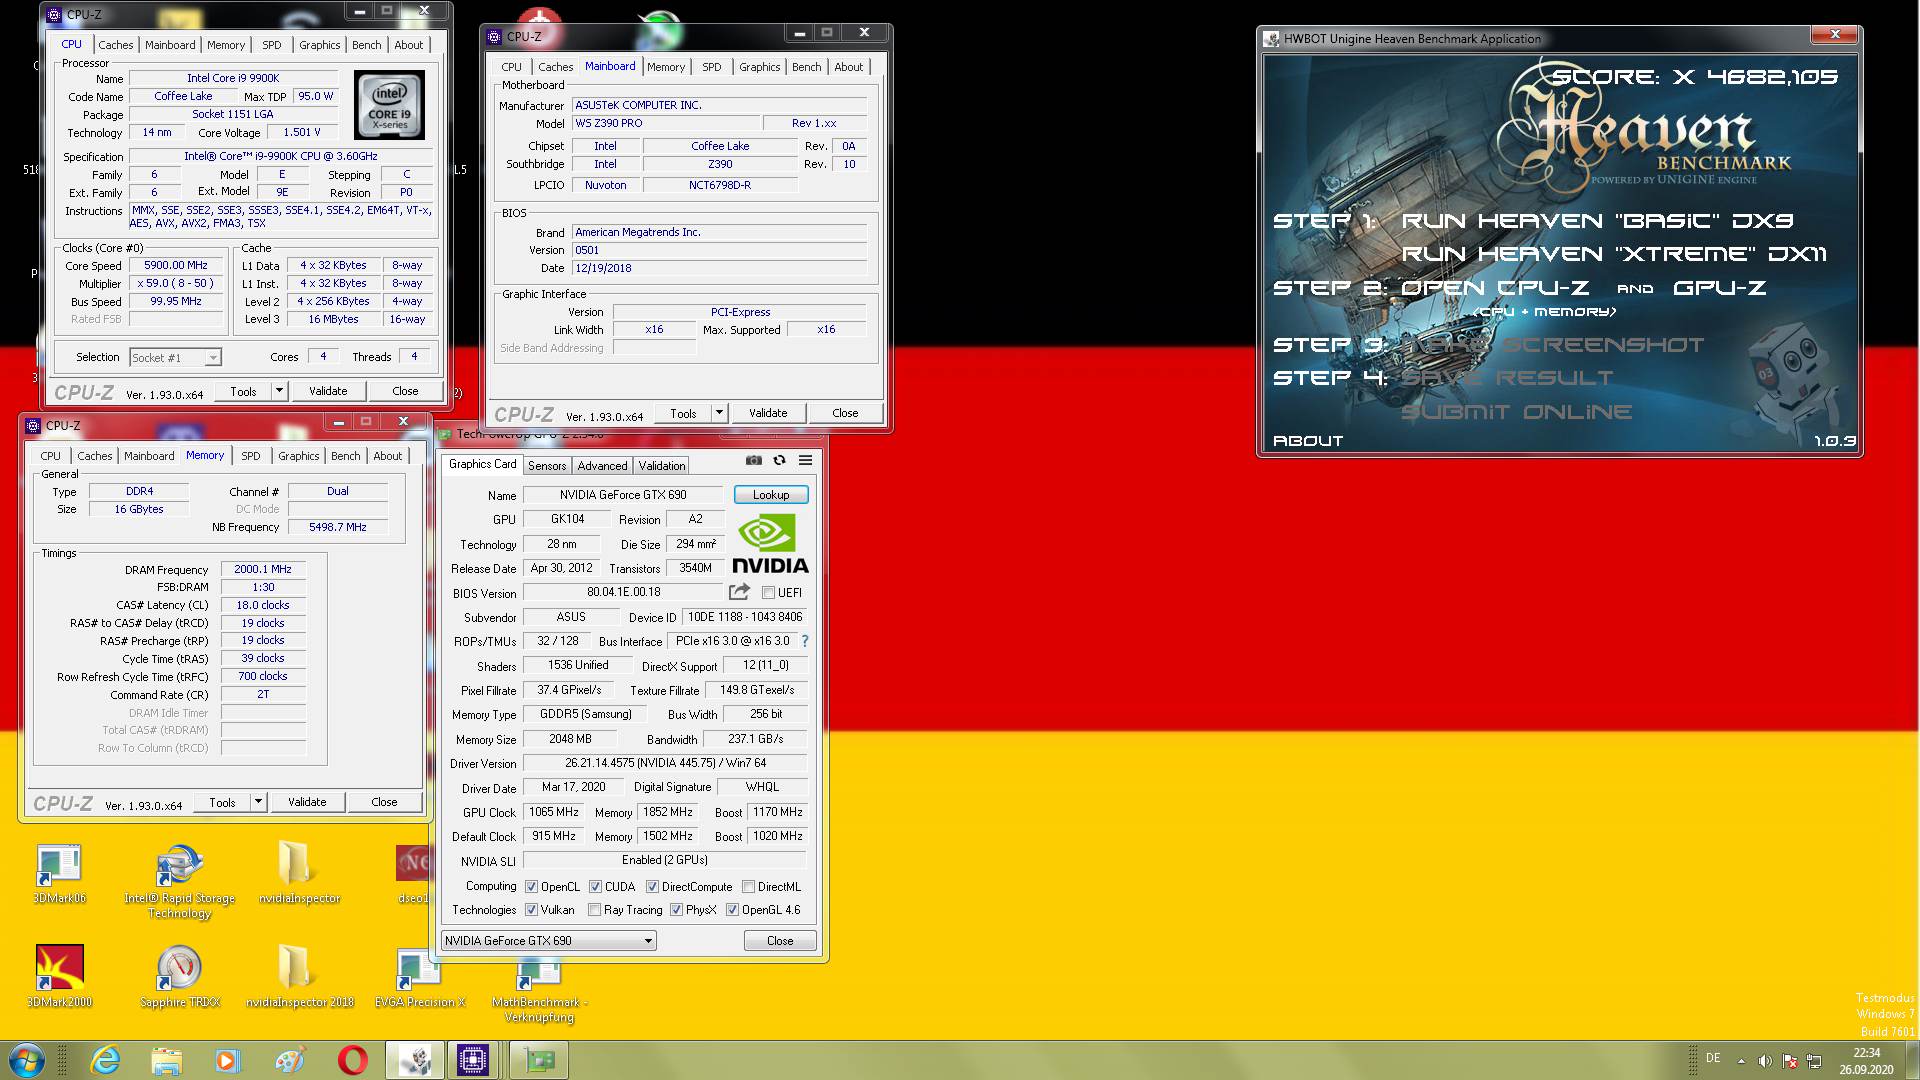Click SUBMIT ONLINE in HWBOT Heaven
Viewport: 1920px width, 1080px height.
click(1516, 412)
